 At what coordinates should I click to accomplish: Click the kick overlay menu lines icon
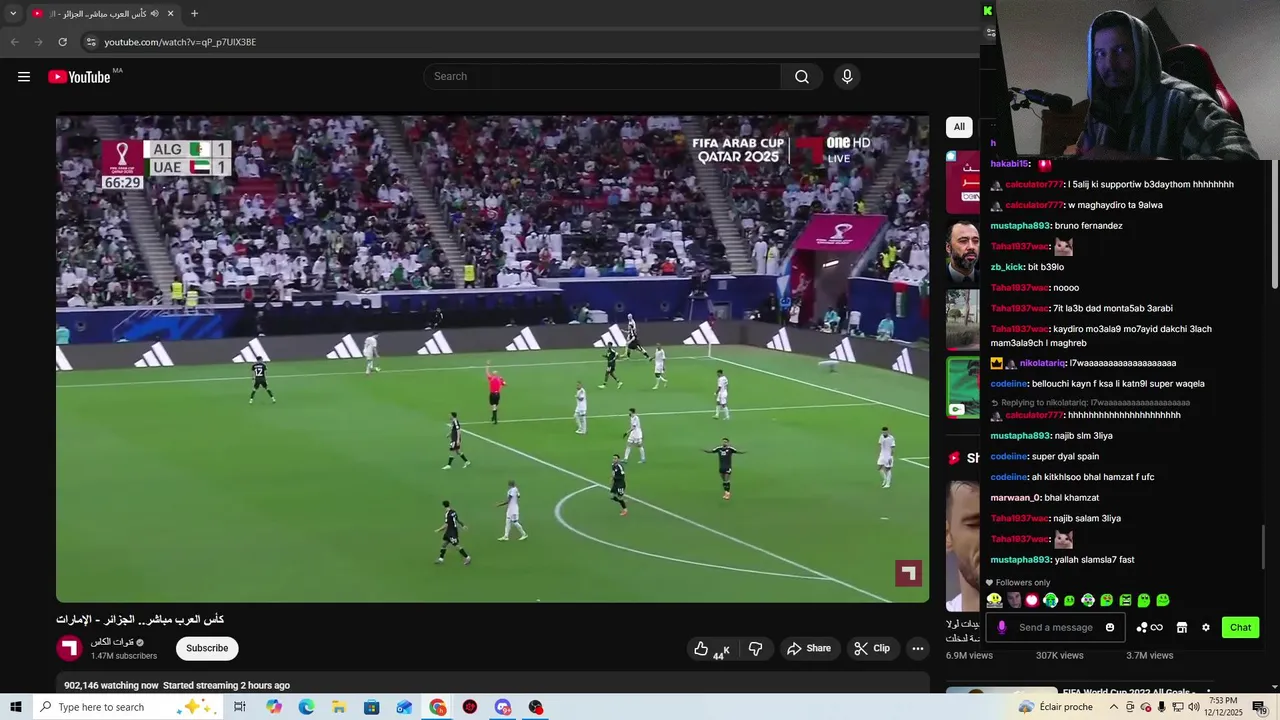coord(990,32)
